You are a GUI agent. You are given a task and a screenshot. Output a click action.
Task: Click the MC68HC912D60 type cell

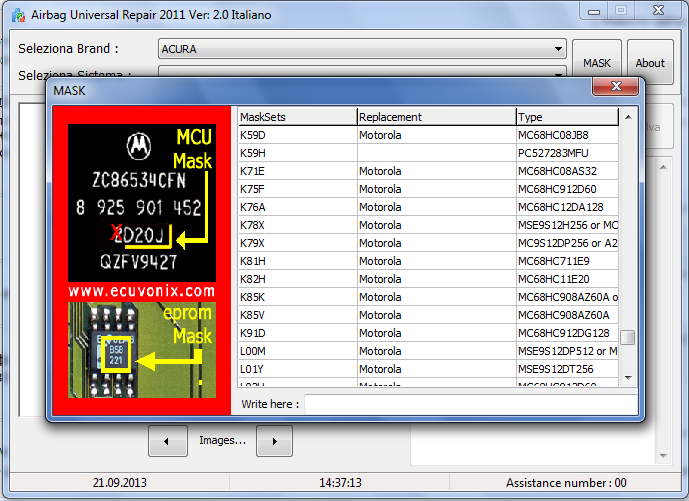click(567, 189)
